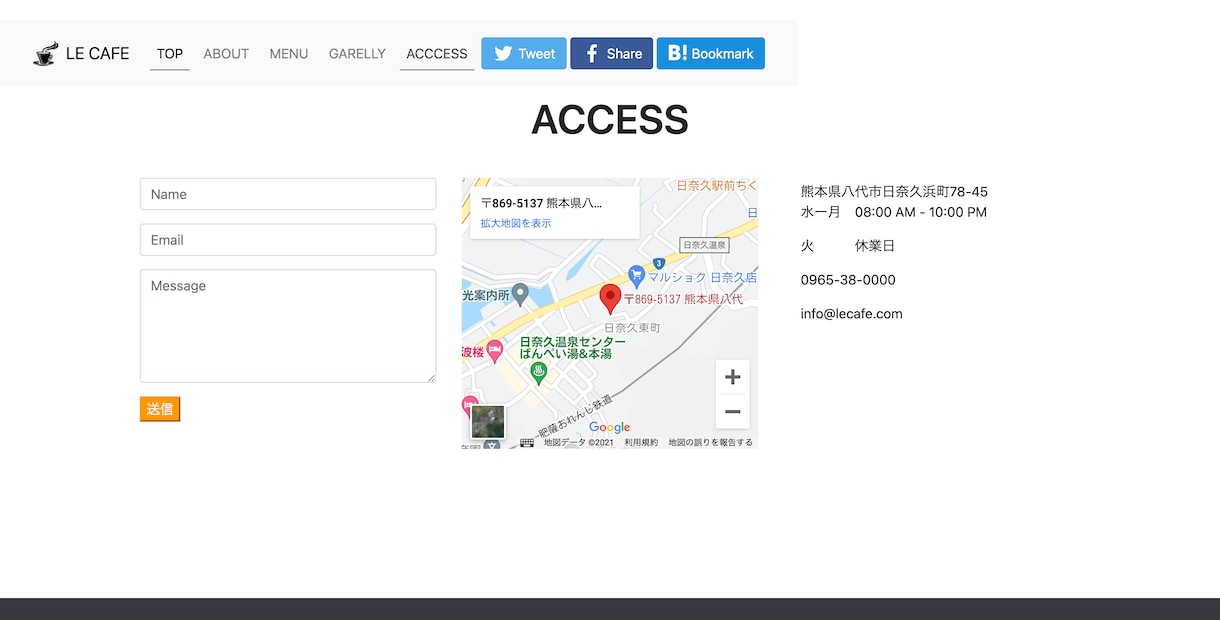Click the 日奈久温泉センター green spa marker
The height and width of the screenshot is (620, 1220).
pyautogui.click(x=539, y=373)
